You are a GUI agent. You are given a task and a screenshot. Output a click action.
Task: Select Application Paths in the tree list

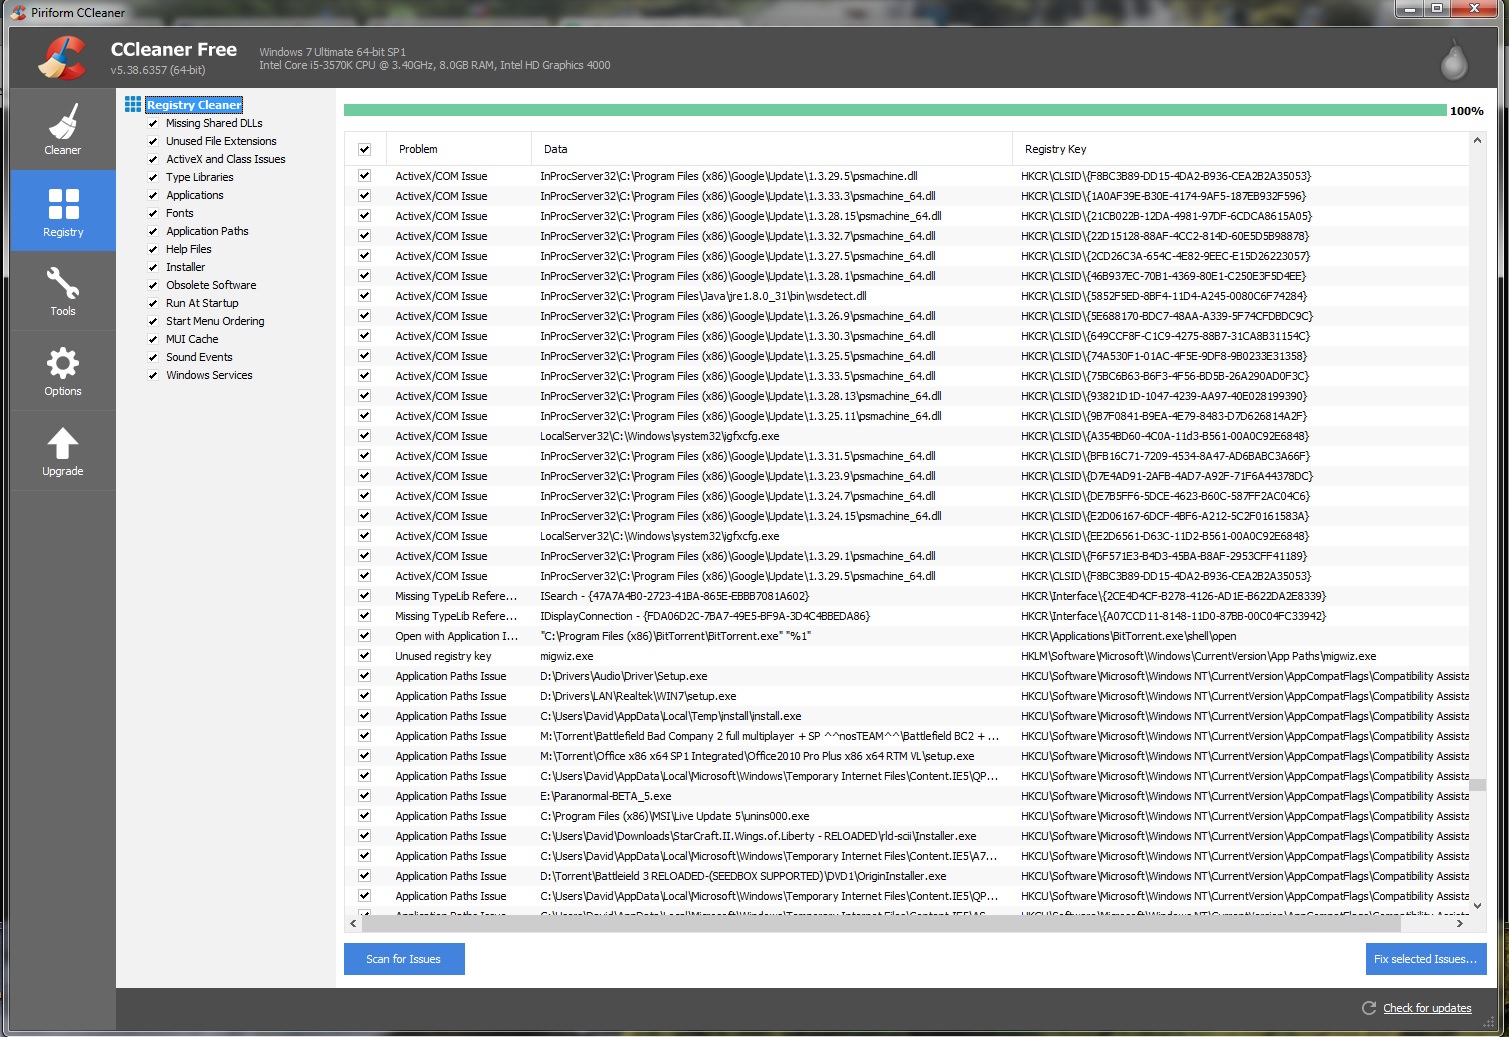point(207,231)
